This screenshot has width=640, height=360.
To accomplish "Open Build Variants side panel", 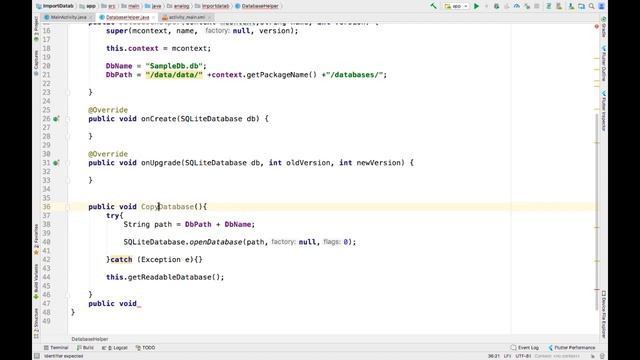I will tap(36, 282).
